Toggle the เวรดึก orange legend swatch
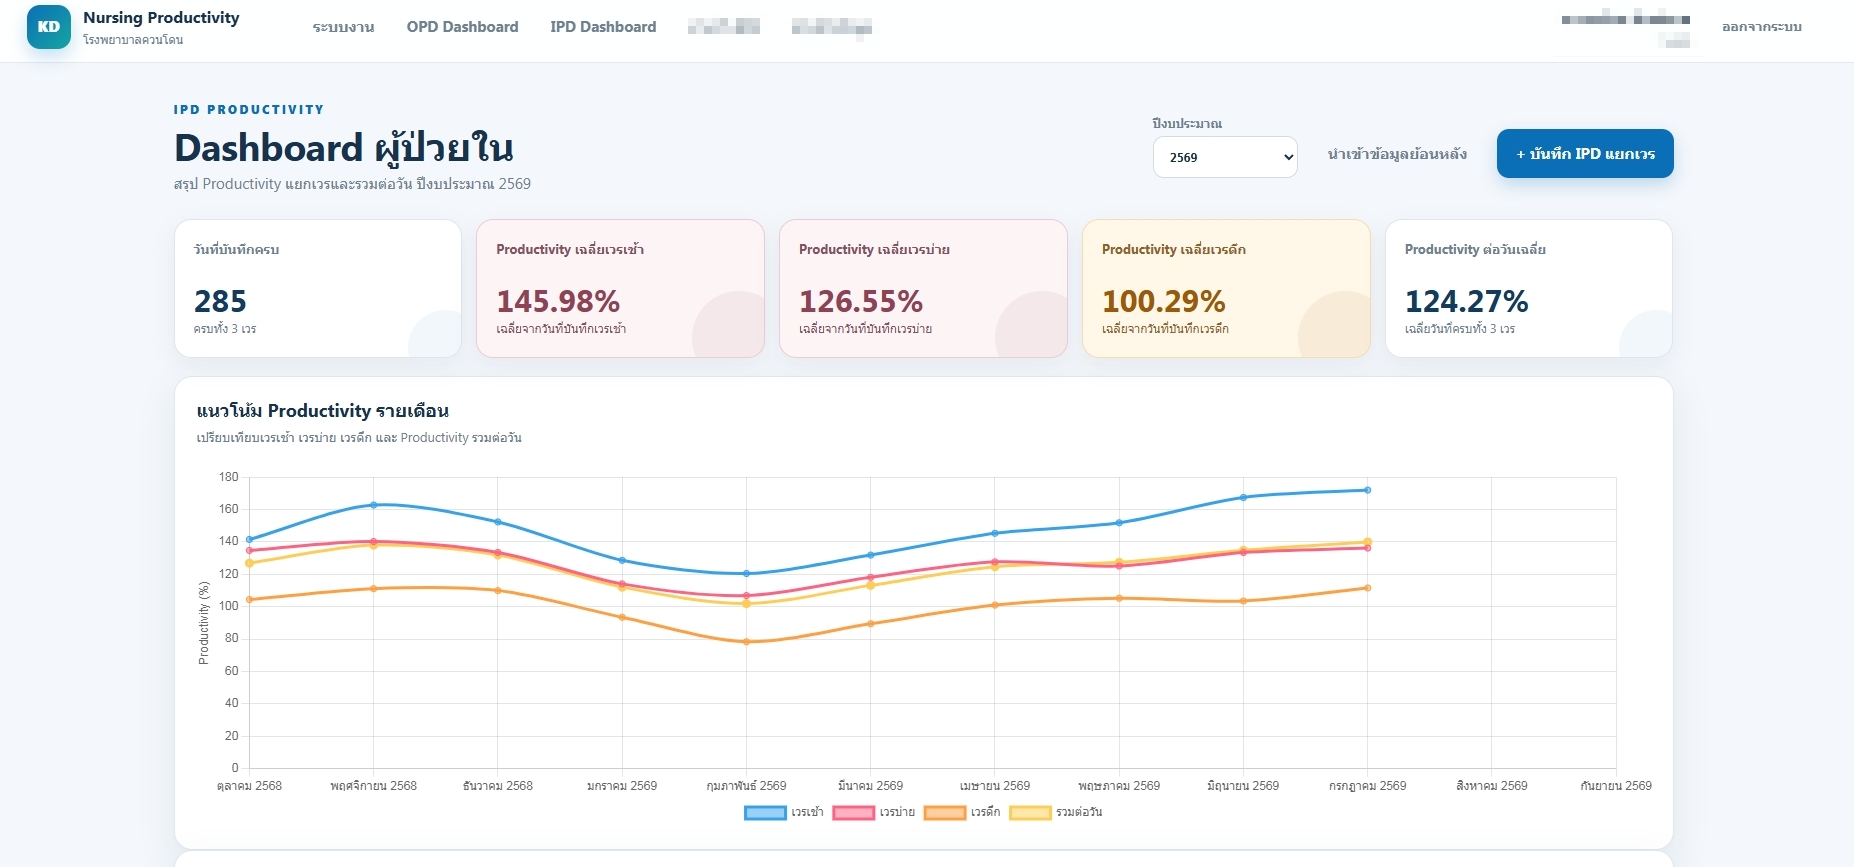 tap(944, 813)
